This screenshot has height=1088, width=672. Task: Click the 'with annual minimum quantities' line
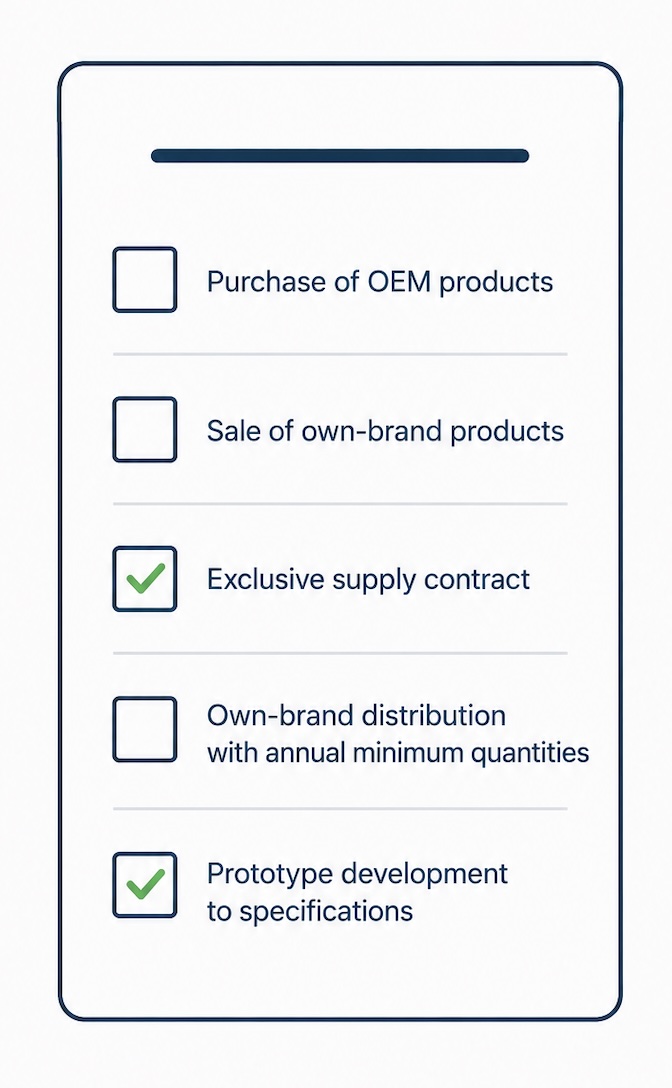point(398,753)
